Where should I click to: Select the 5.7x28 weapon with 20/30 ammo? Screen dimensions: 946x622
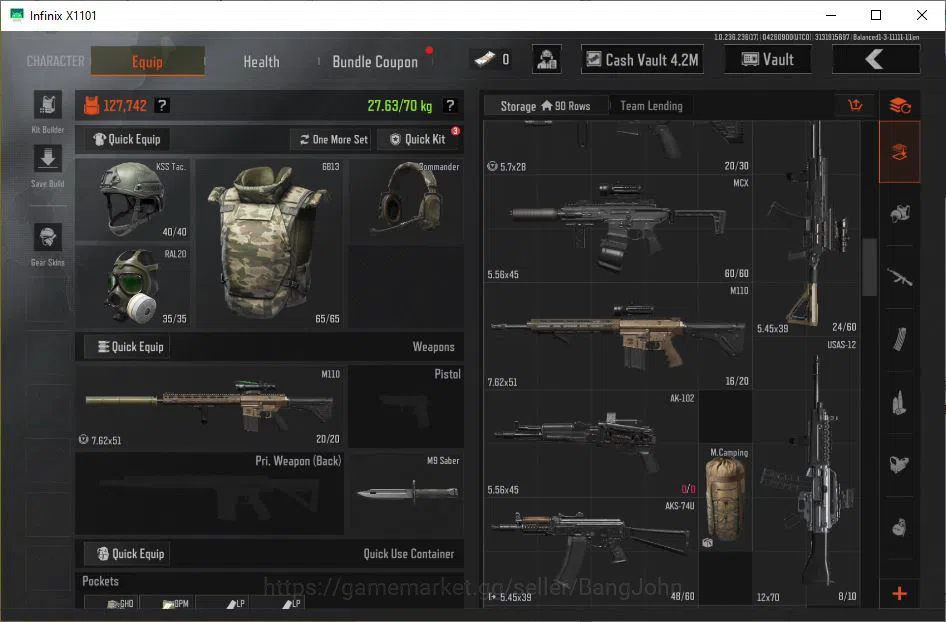[x=618, y=148]
